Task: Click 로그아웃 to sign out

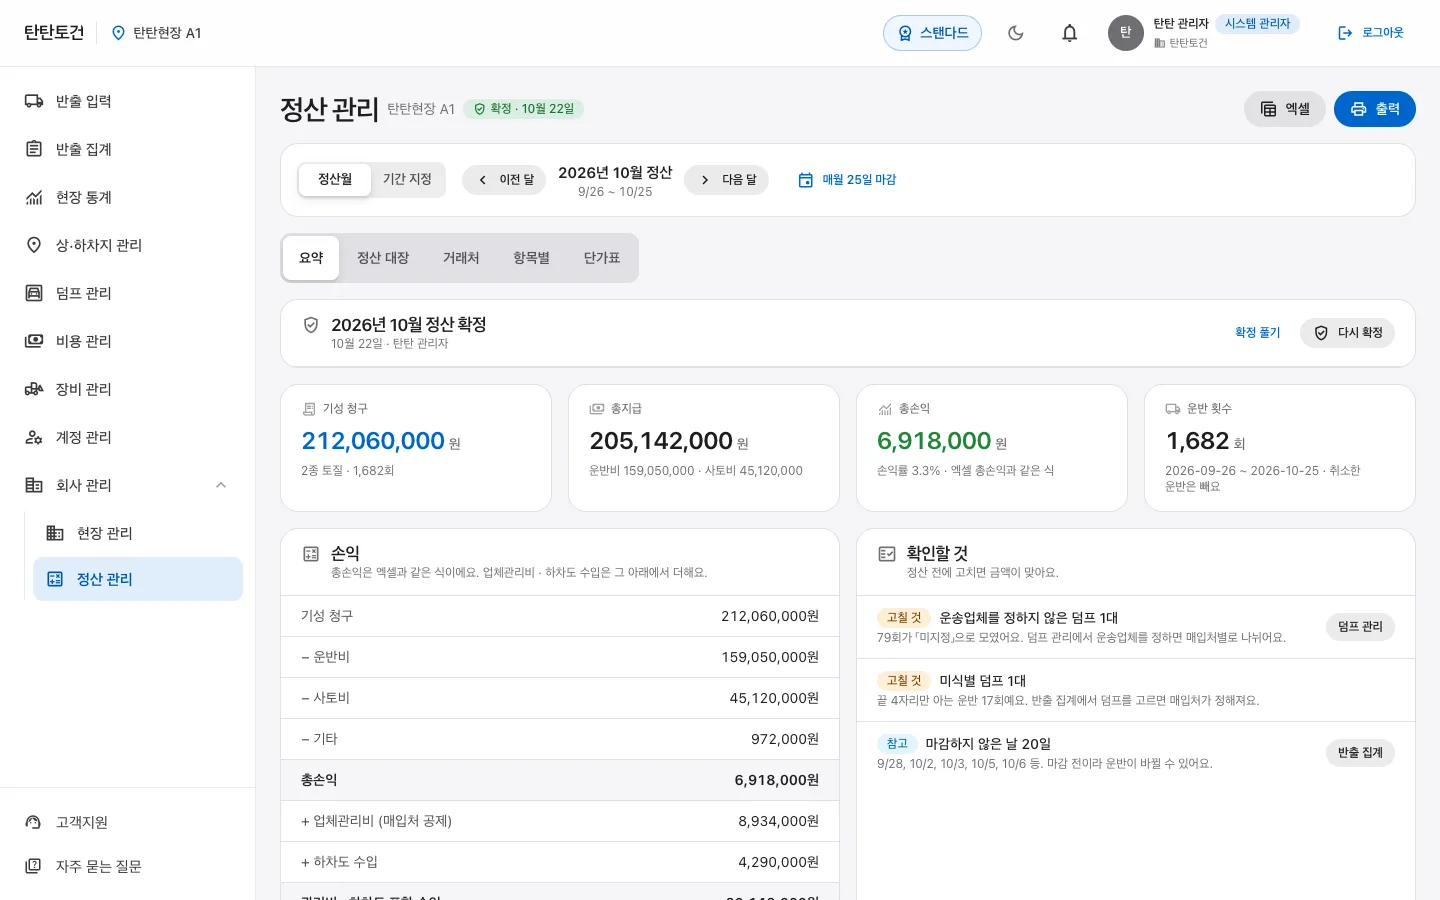Action: point(1371,33)
